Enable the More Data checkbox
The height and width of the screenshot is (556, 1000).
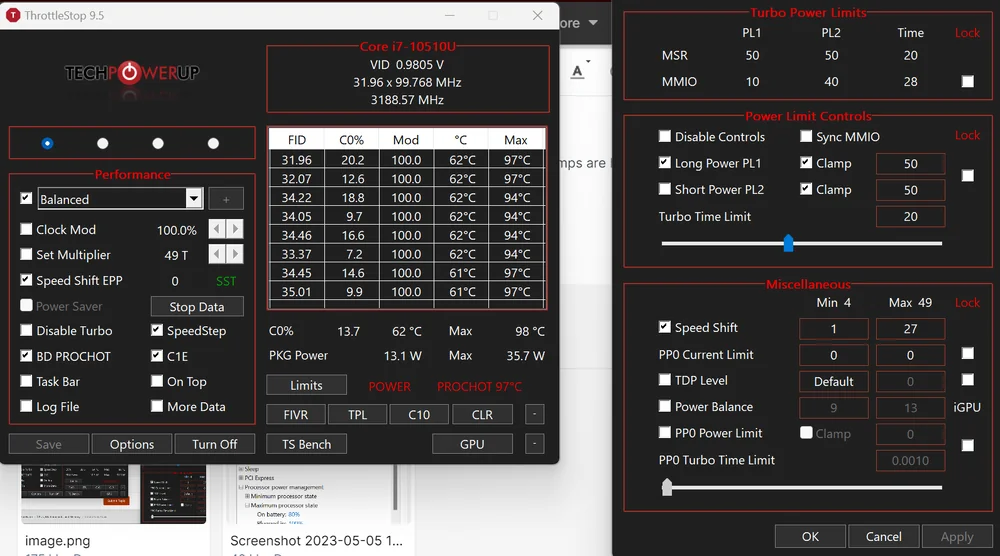157,406
